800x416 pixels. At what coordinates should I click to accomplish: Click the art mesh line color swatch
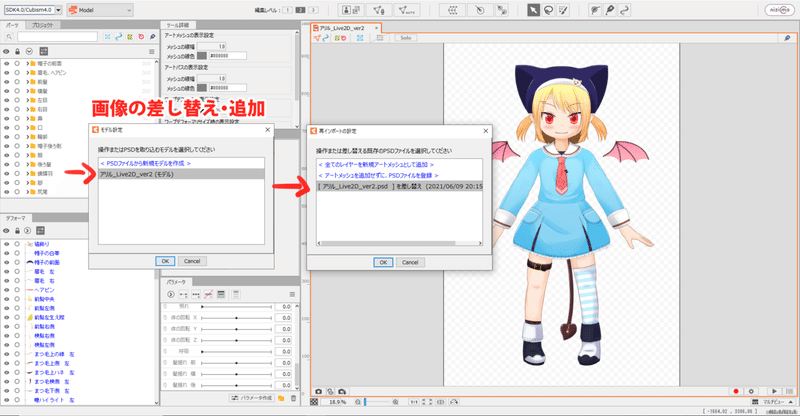(202, 56)
